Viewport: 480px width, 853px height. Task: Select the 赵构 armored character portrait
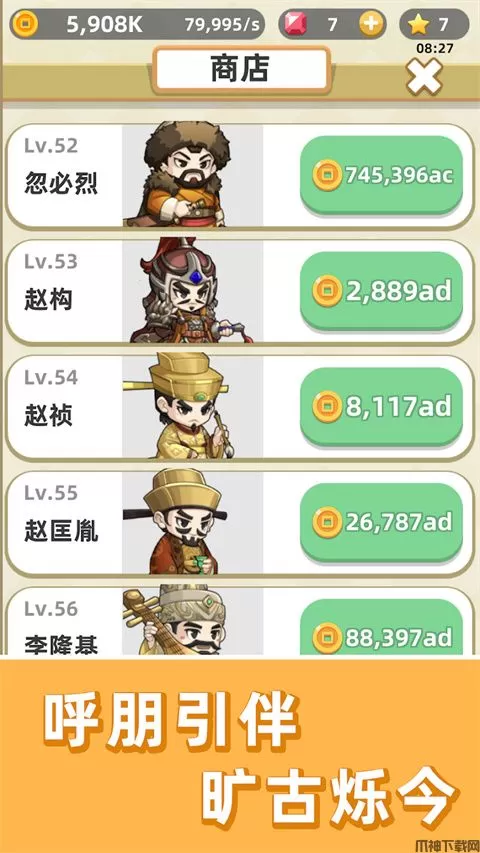tap(193, 291)
